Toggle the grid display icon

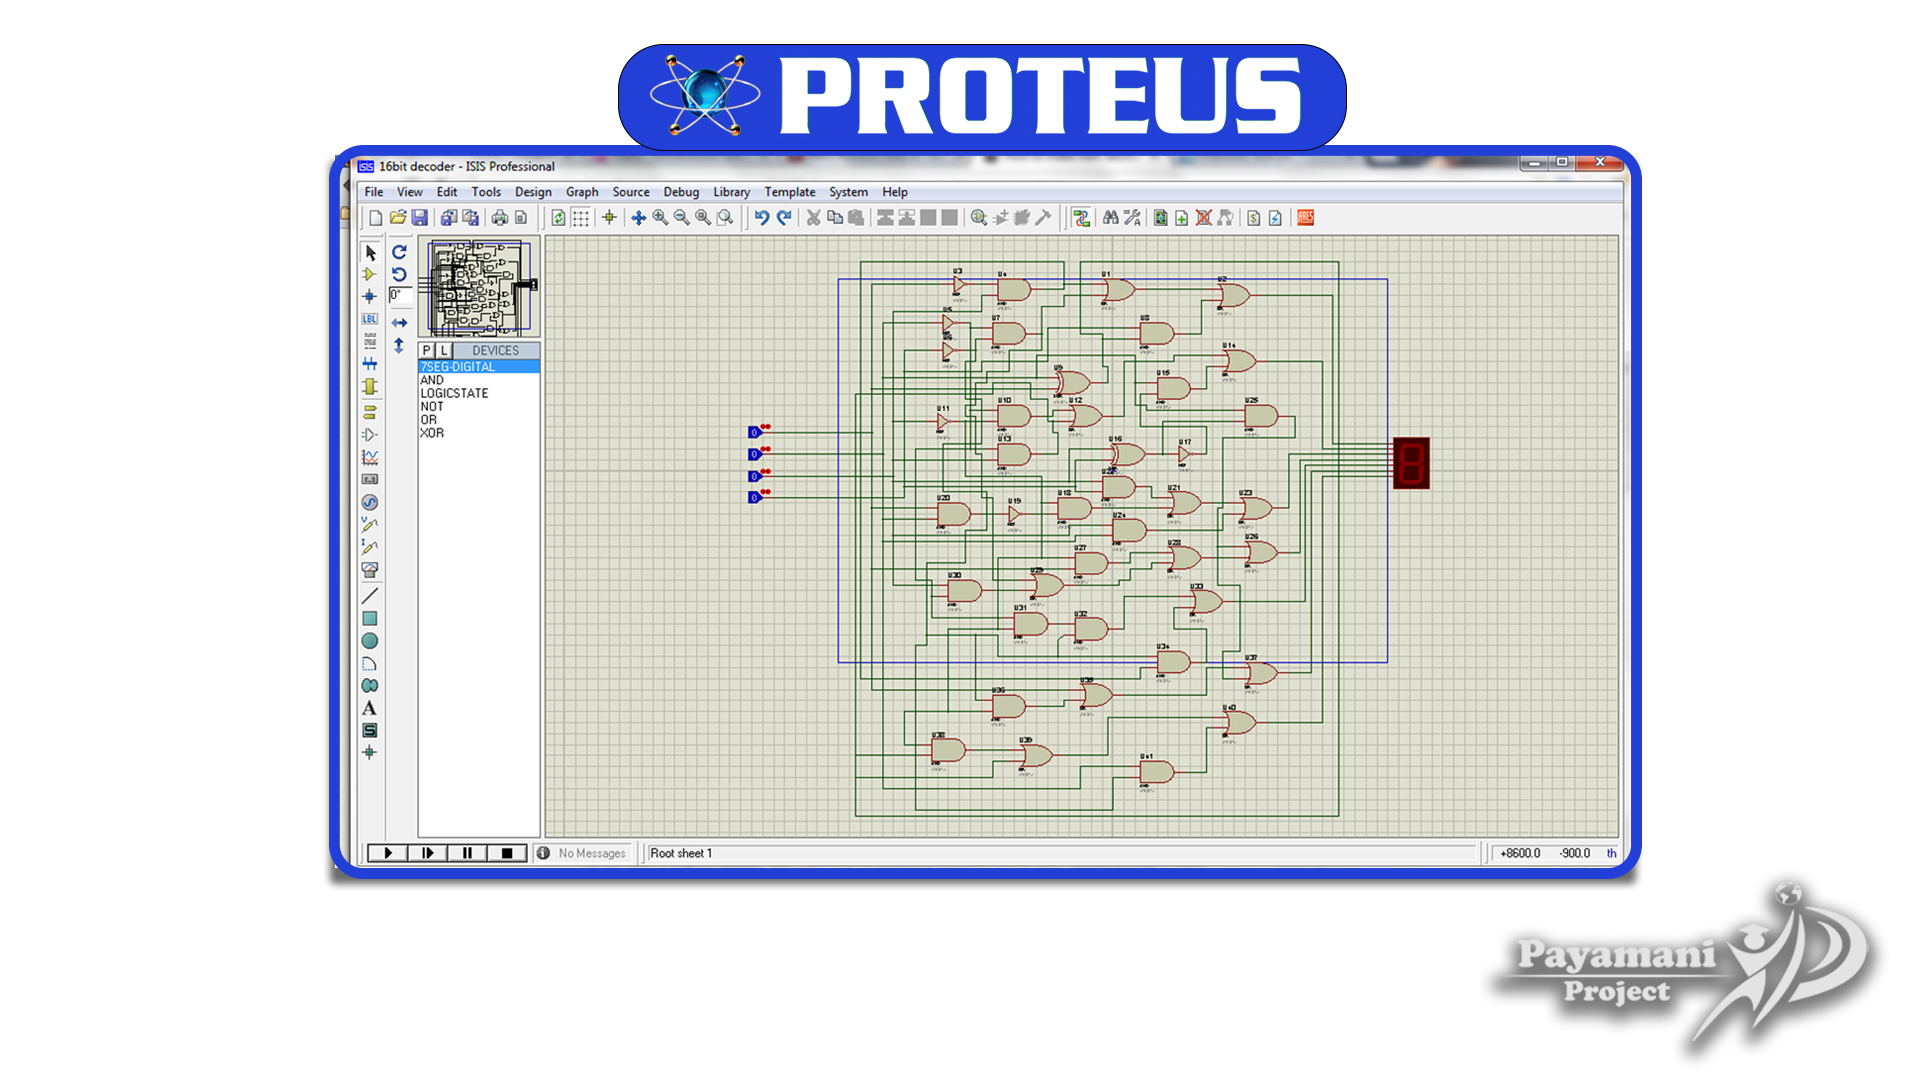[x=581, y=218]
